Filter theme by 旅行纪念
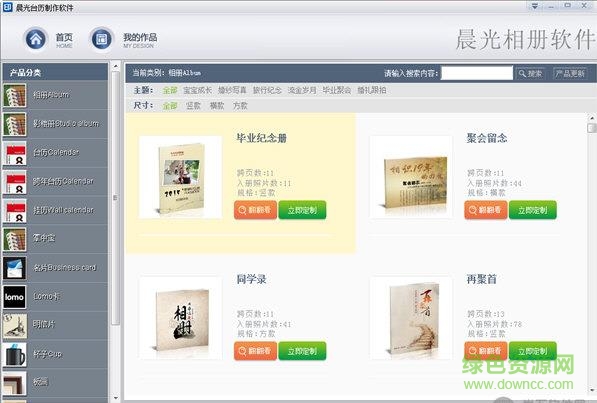This screenshot has height=403, width=597. point(267,90)
